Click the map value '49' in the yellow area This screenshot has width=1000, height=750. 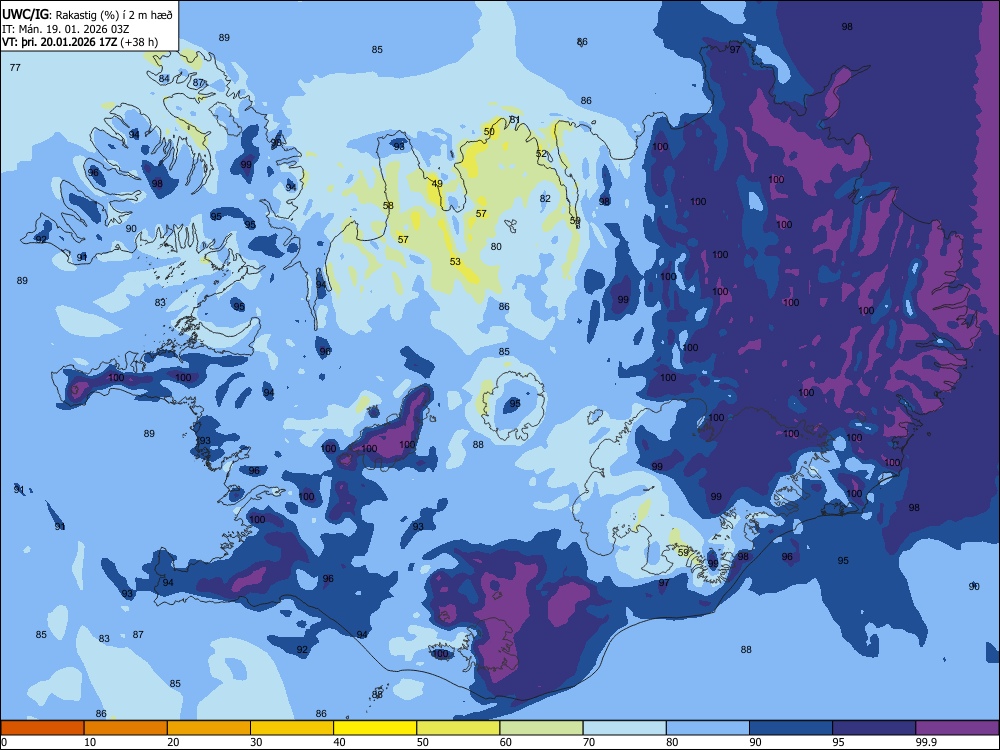(437, 183)
